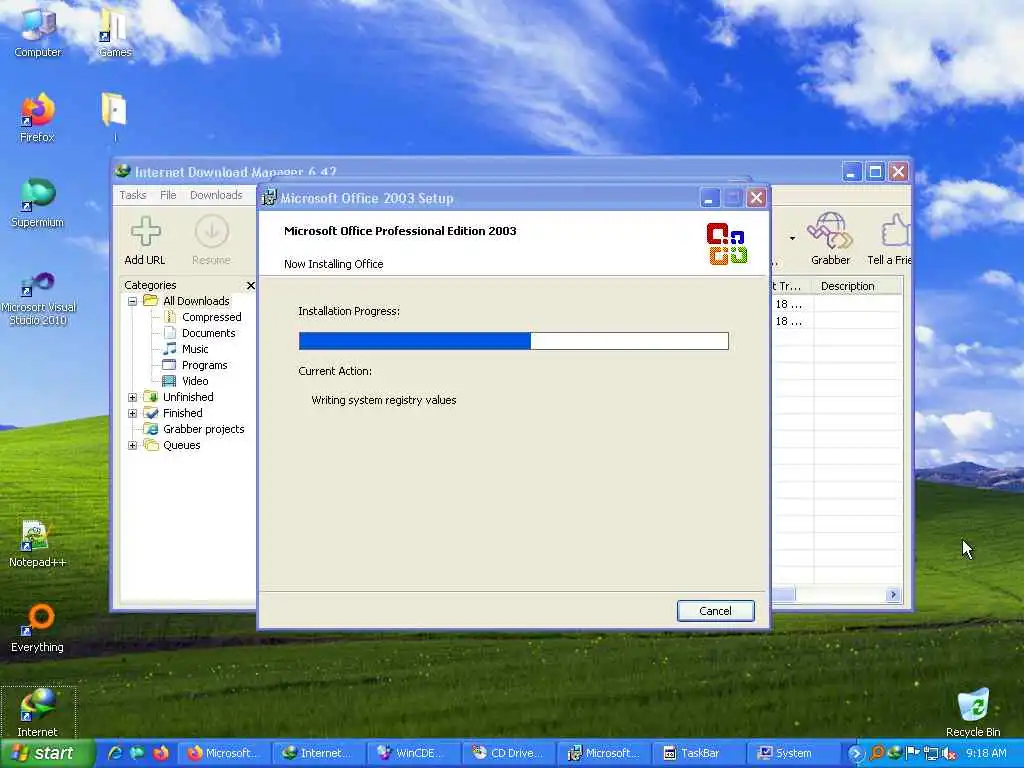Cancel the Office 2003 installation
The image size is (1024, 768).
pyautogui.click(x=715, y=611)
